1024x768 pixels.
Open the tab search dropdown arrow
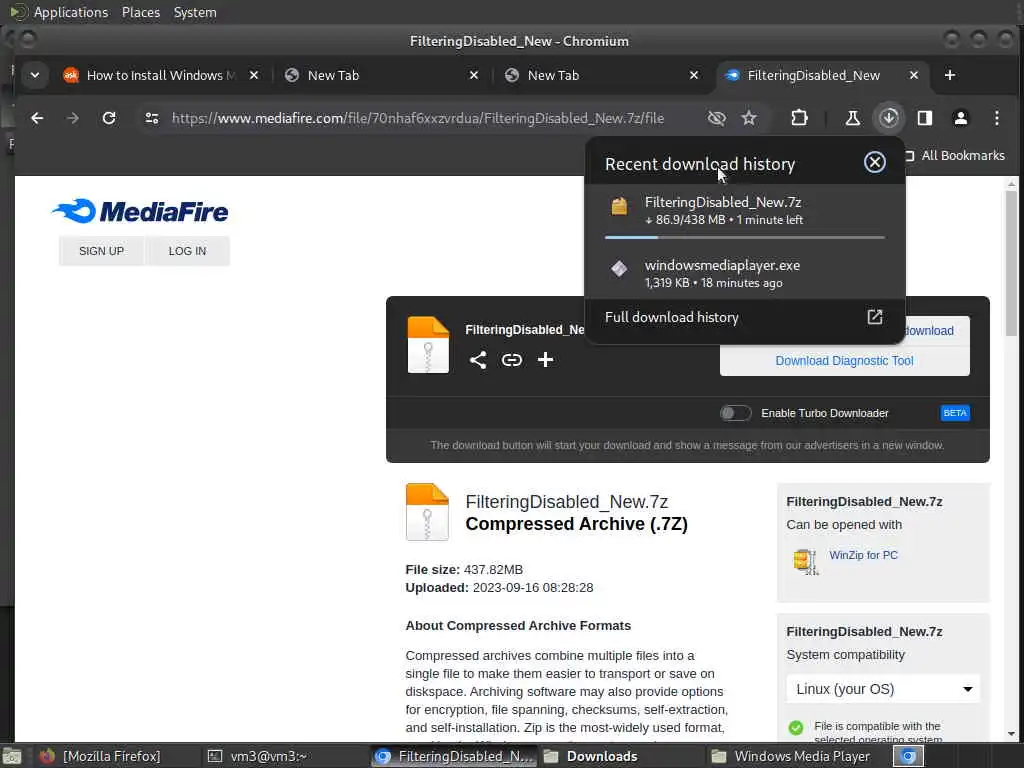coord(35,75)
